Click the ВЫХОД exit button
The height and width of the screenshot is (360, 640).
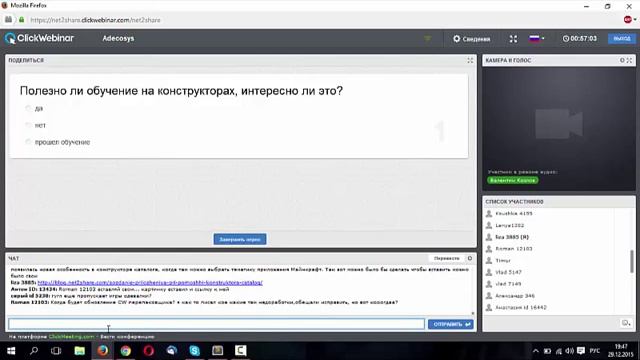click(x=622, y=38)
